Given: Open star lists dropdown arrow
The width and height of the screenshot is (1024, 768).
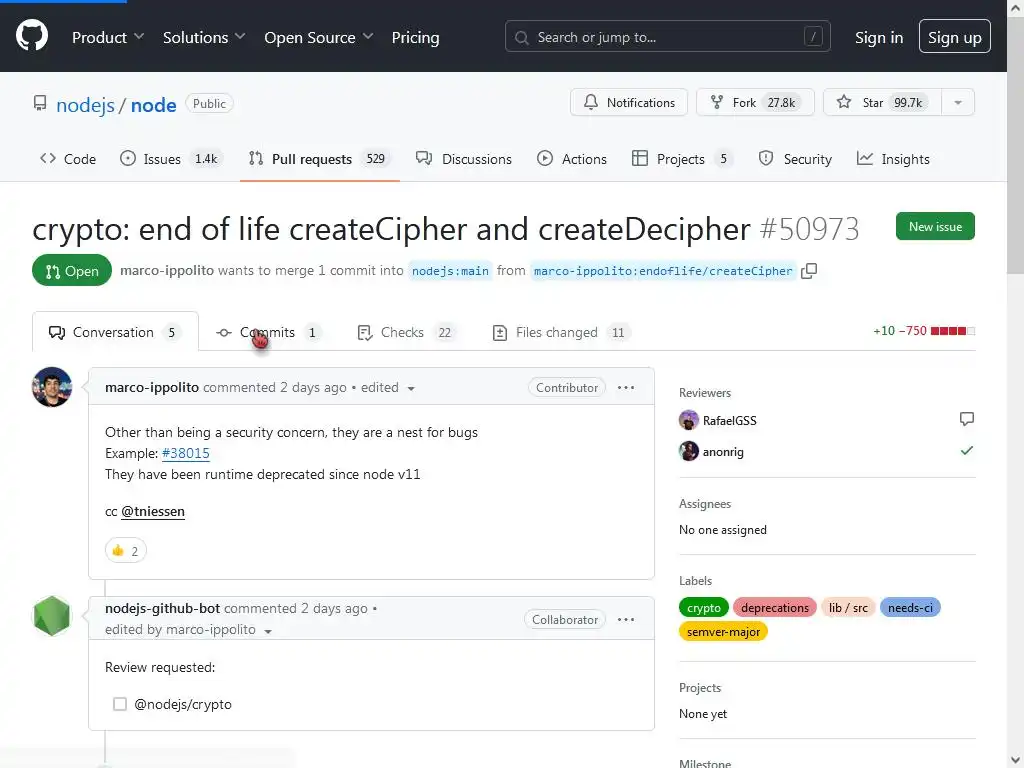Looking at the screenshot, I should point(957,103).
